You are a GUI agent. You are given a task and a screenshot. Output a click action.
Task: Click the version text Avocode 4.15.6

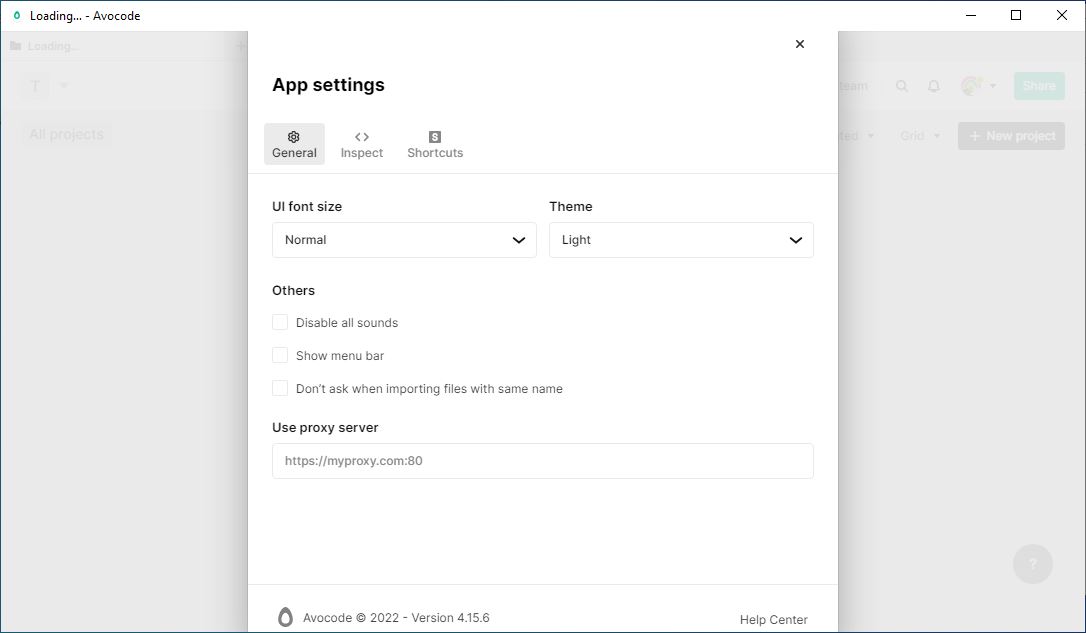(396, 618)
